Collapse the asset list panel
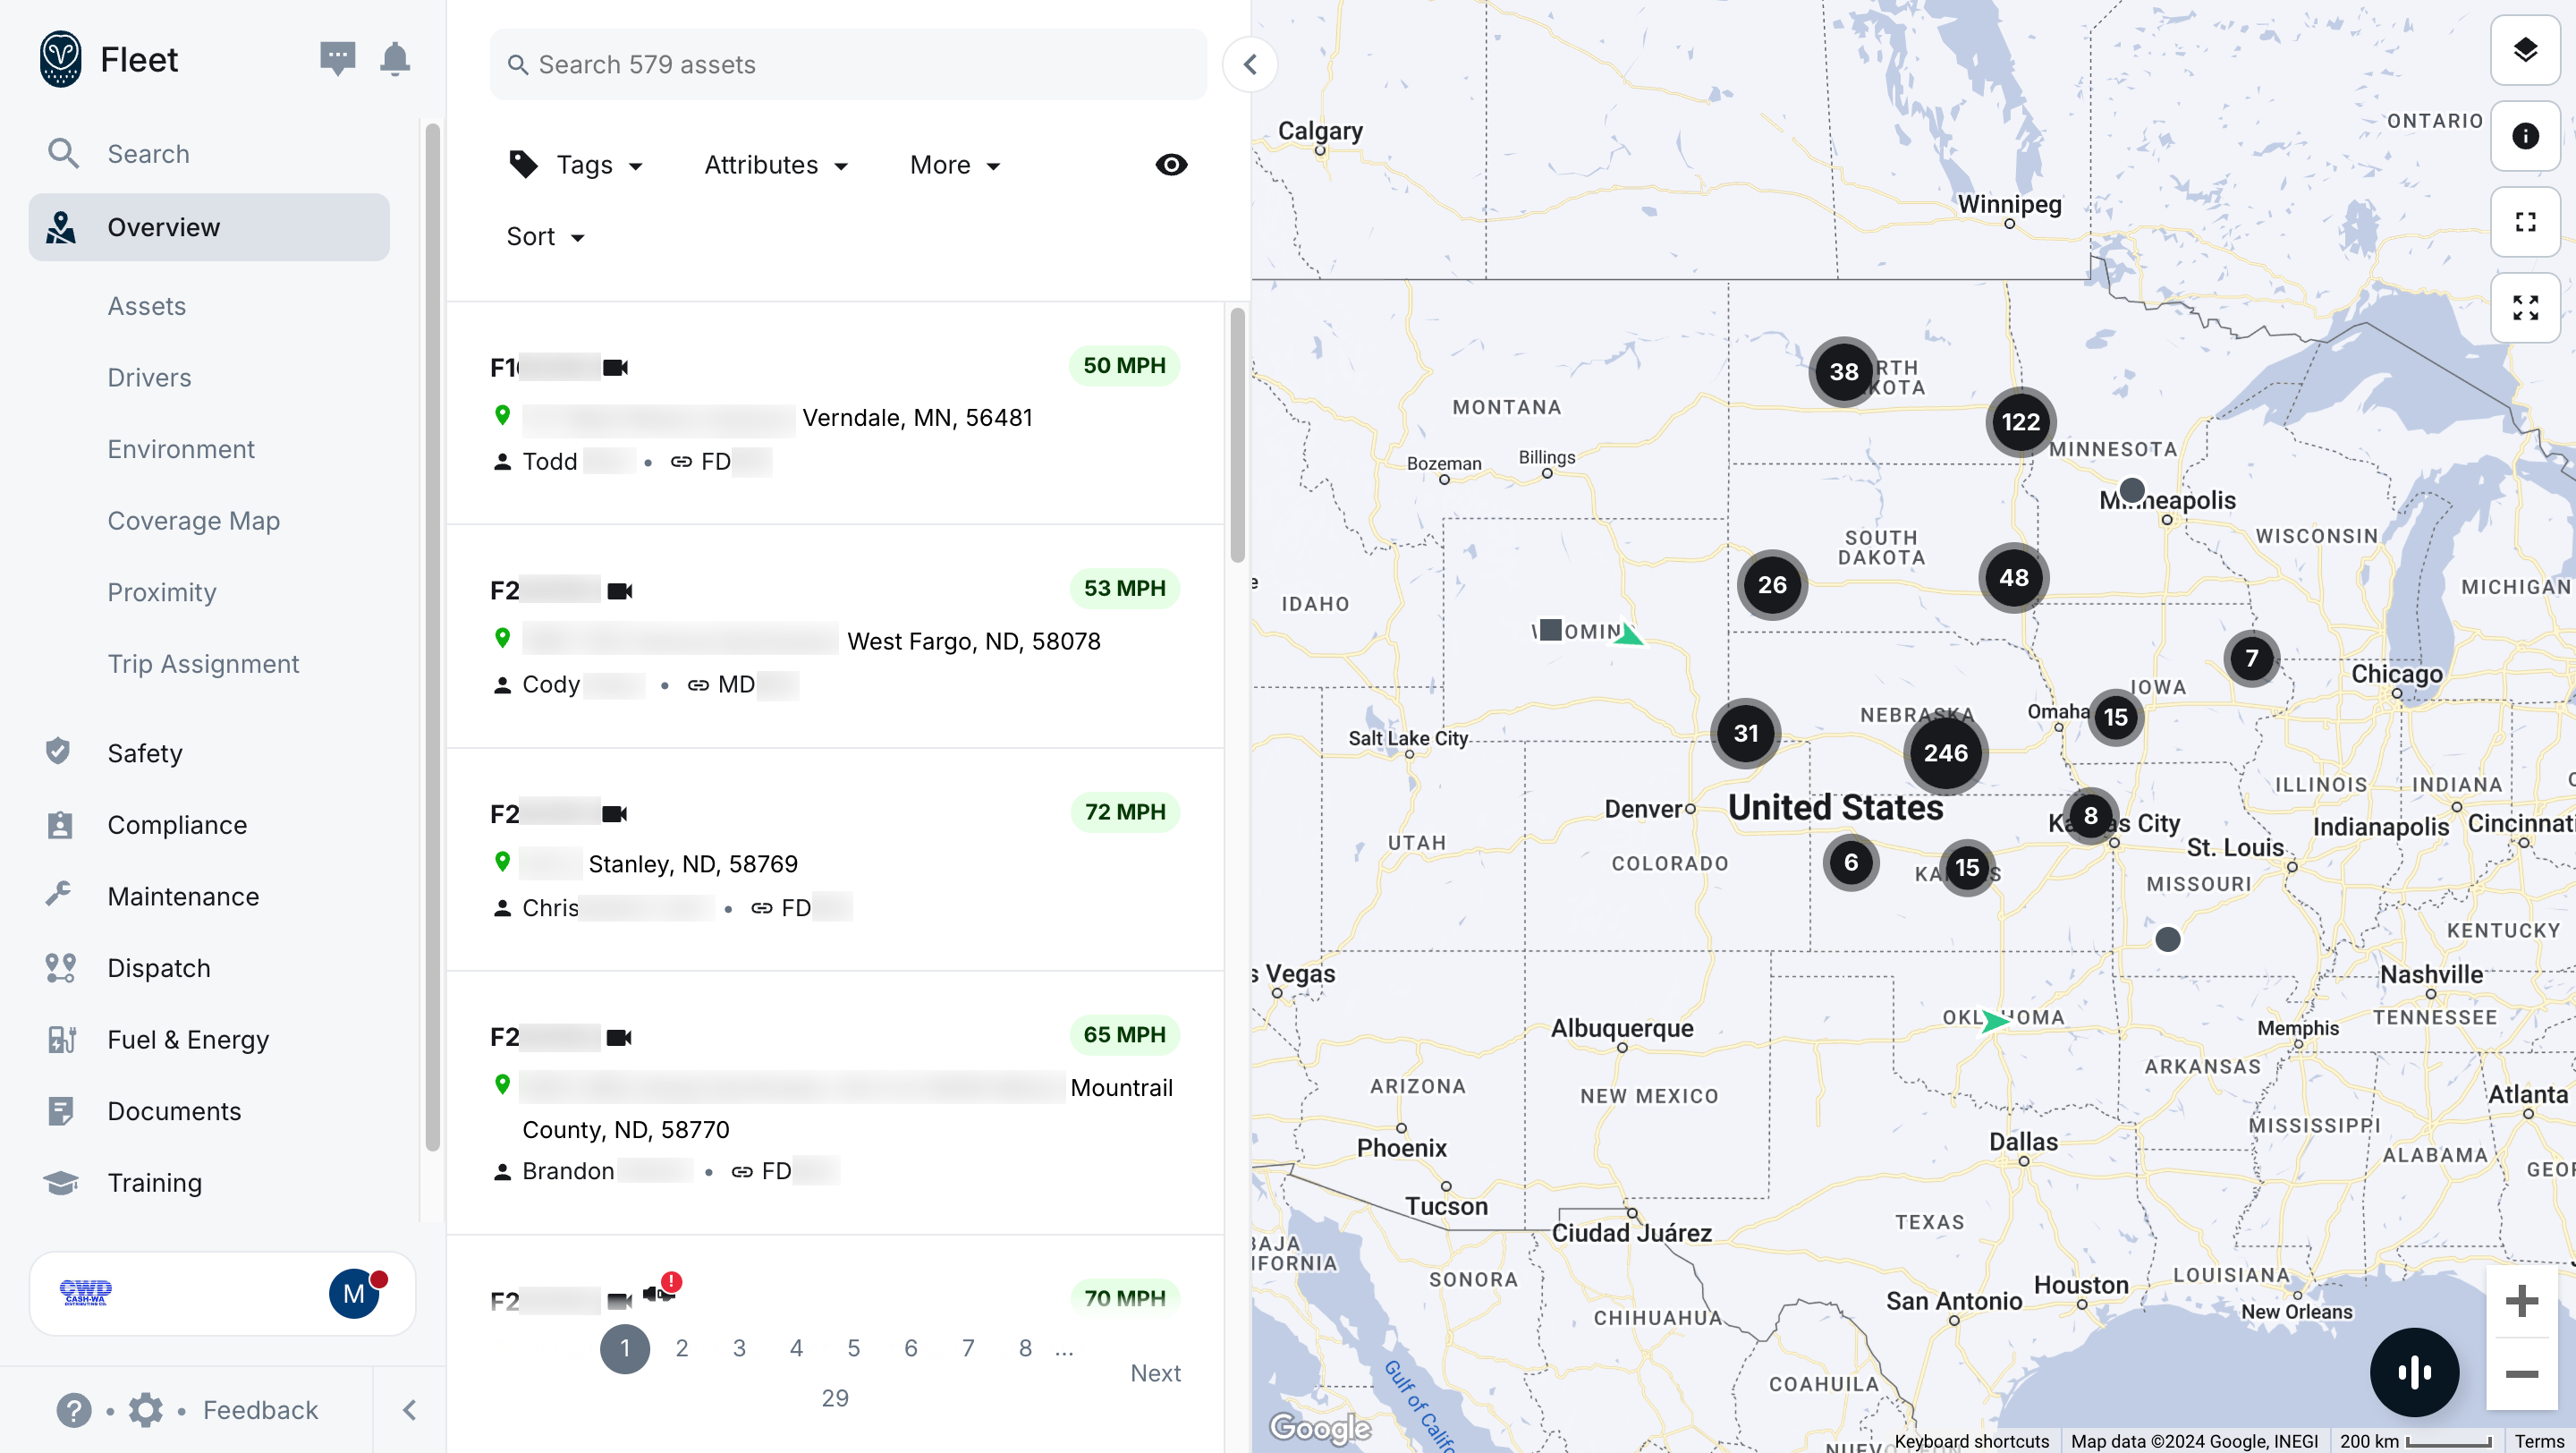This screenshot has width=2576, height=1453. point(1249,64)
